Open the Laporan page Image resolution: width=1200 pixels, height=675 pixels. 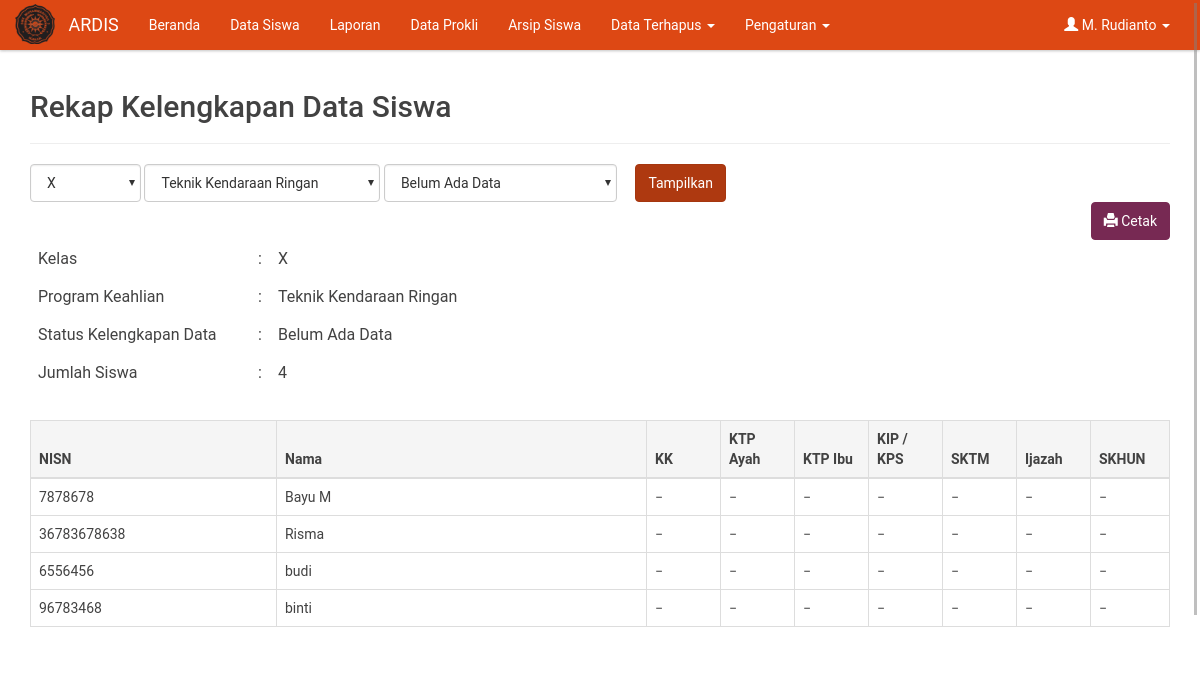tap(354, 25)
